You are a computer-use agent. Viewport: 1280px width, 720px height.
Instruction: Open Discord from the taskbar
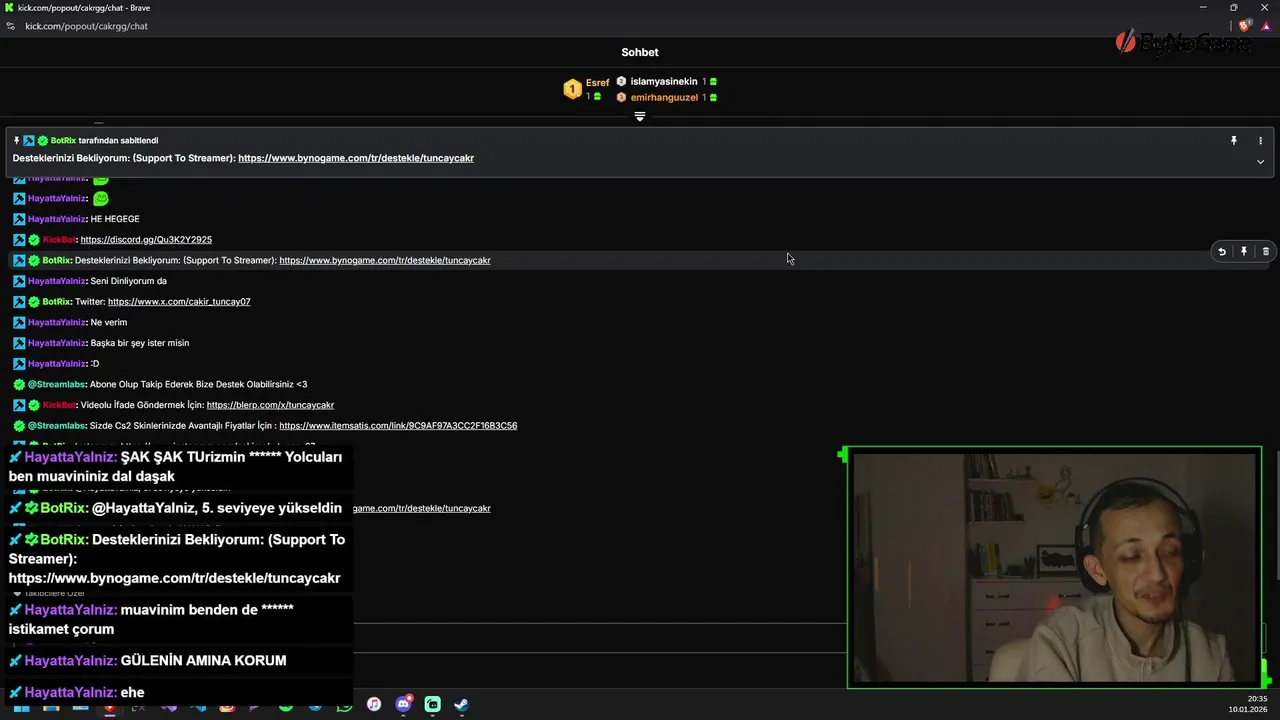point(403,705)
